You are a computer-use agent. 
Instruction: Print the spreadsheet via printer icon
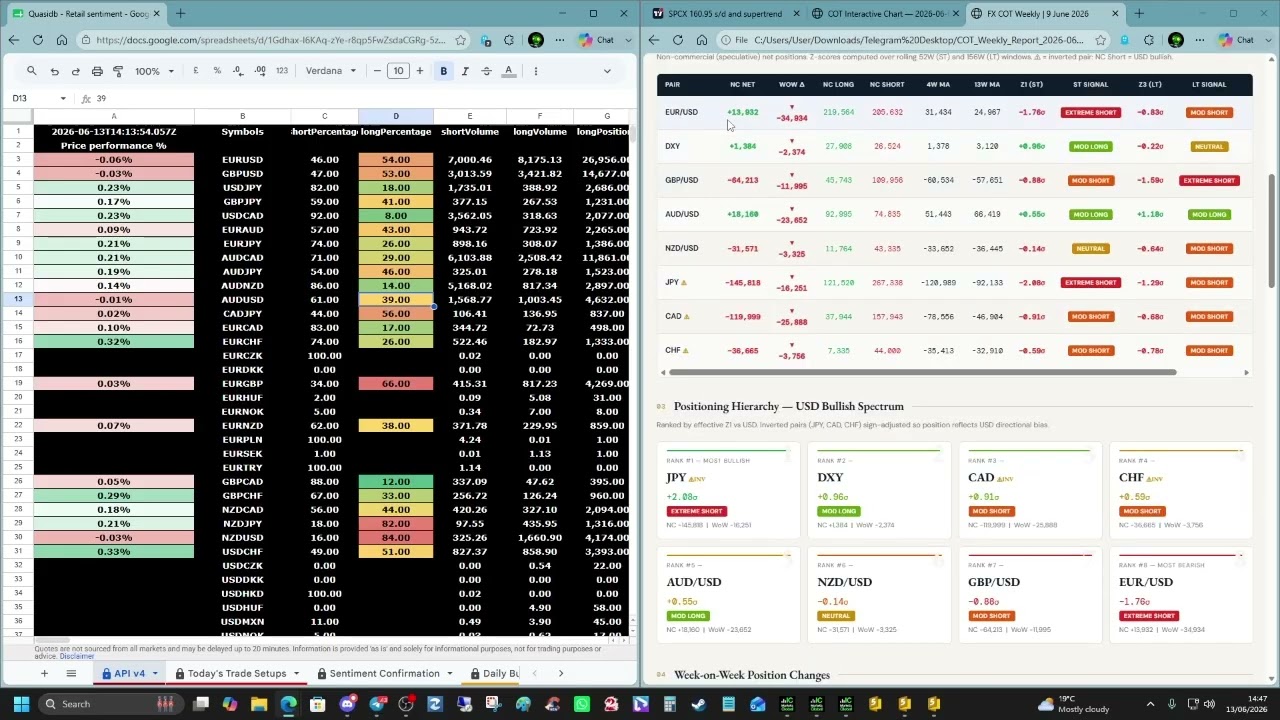point(97,71)
